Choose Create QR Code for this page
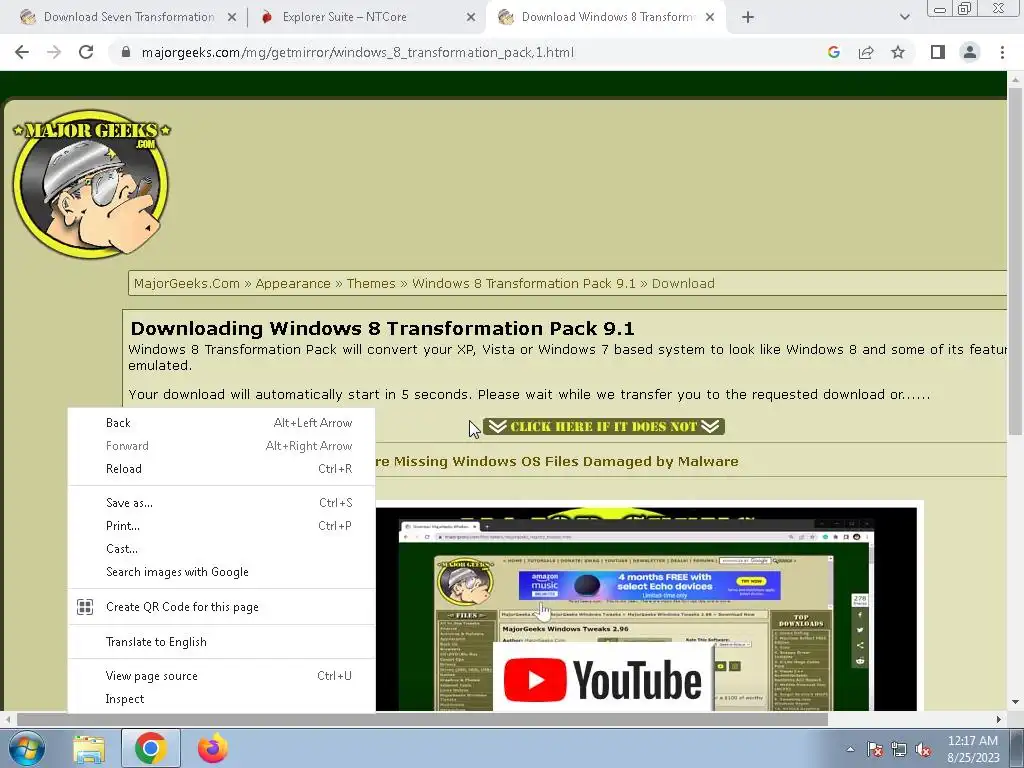Image resolution: width=1024 pixels, height=768 pixels. click(x=221, y=607)
